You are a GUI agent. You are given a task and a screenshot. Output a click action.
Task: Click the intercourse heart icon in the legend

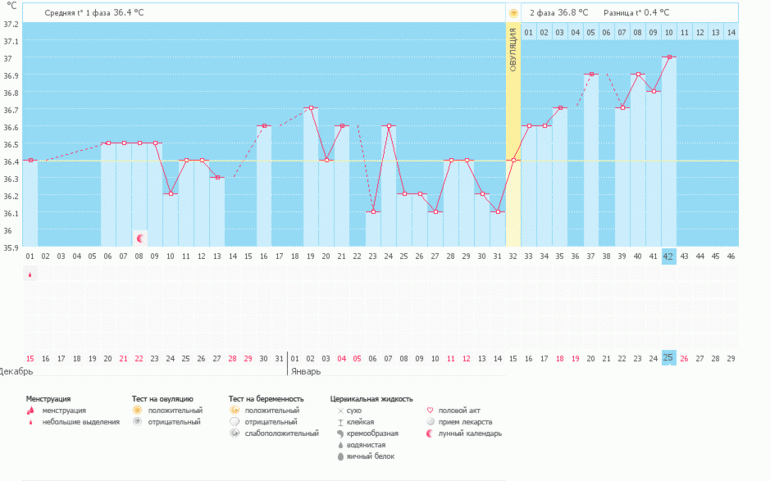[430, 410]
